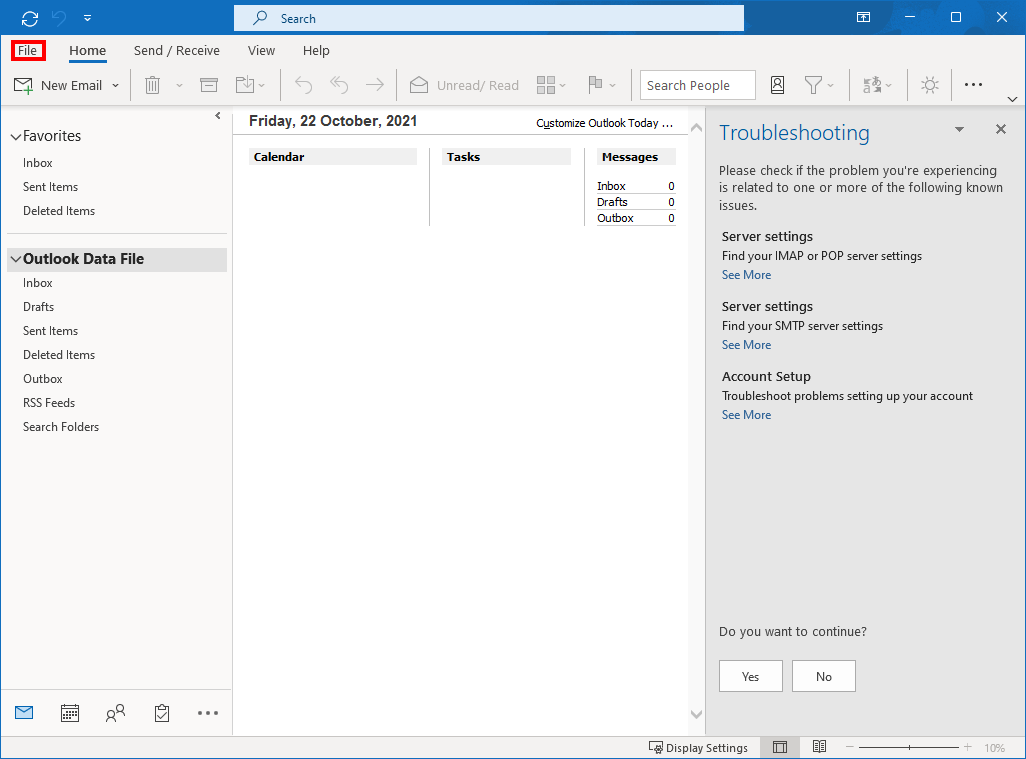
Task: Open the Address Book icon
Action: pos(777,86)
